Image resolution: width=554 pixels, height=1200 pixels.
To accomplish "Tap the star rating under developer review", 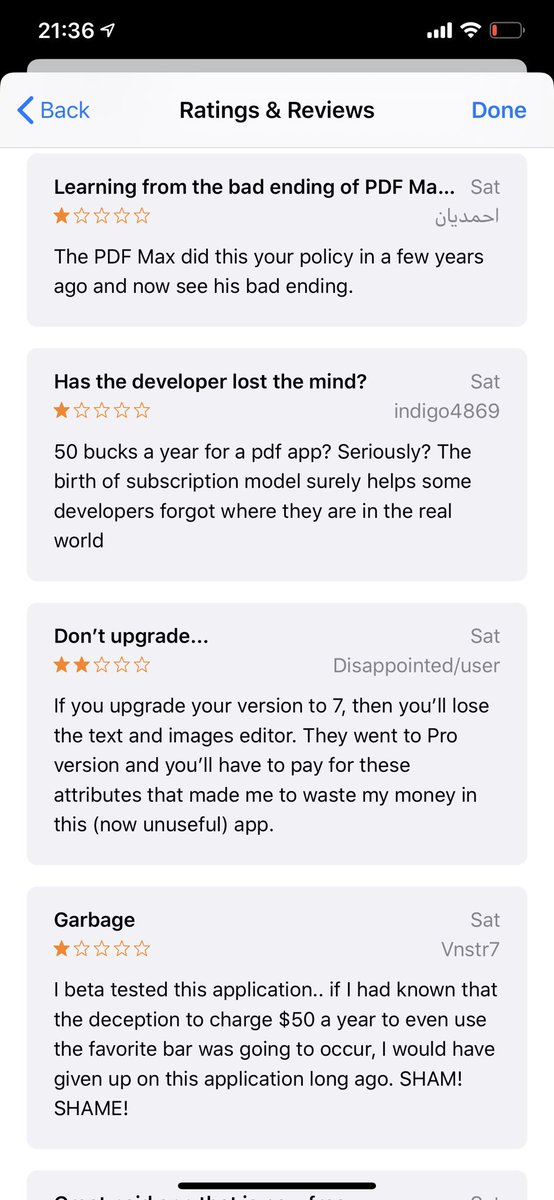I will point(102,410).
